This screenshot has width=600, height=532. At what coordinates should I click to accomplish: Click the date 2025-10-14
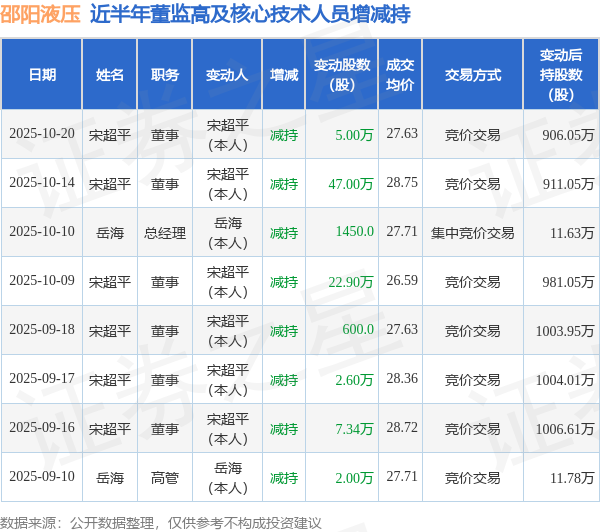[42, 183]
